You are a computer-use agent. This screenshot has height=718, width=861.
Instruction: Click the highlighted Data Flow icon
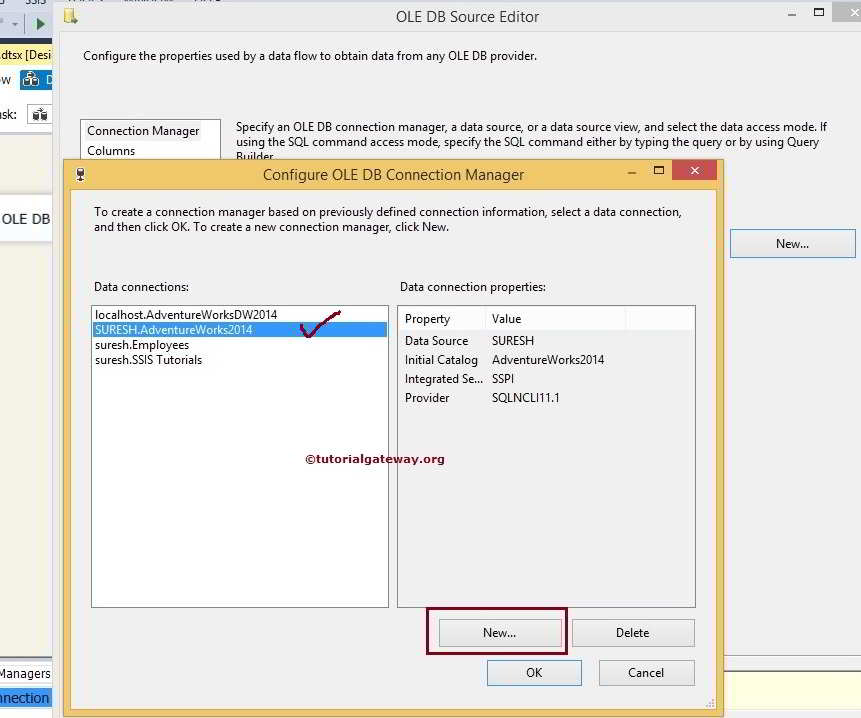[31, 79]
